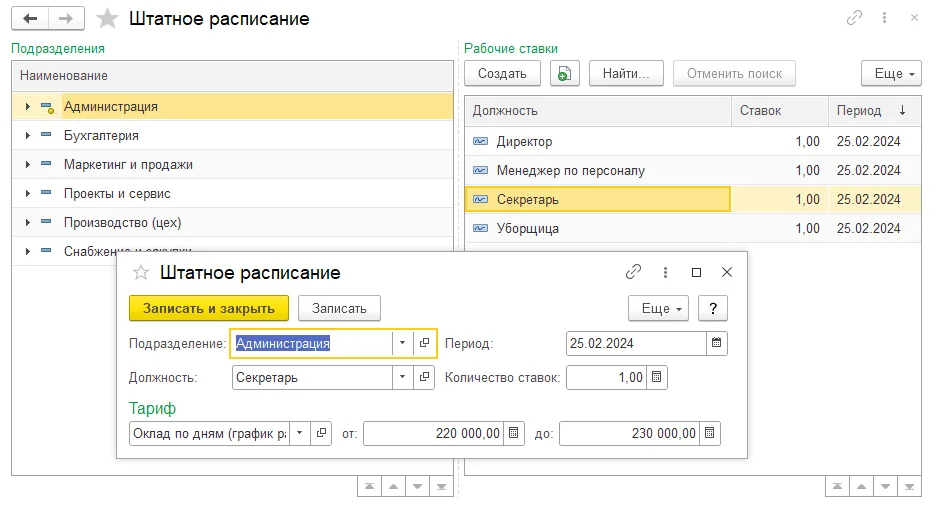
Task: Click sort arrow in Период column header
Action: (902, 110)
